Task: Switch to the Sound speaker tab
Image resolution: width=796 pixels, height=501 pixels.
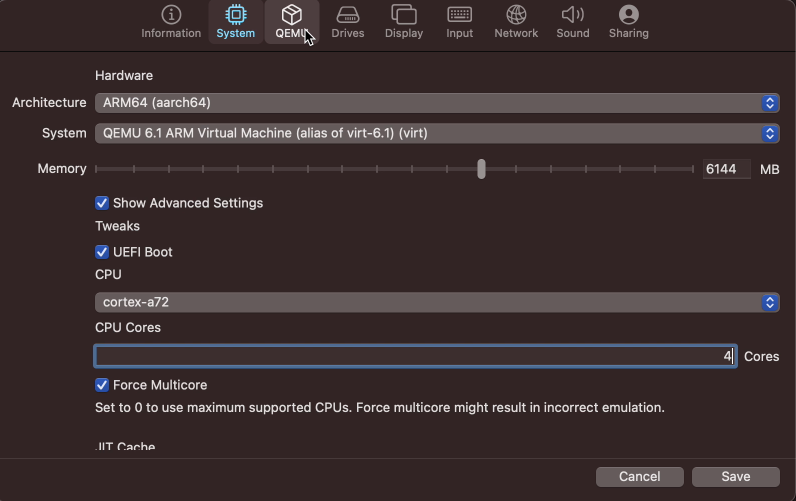Action: (573, 22)
